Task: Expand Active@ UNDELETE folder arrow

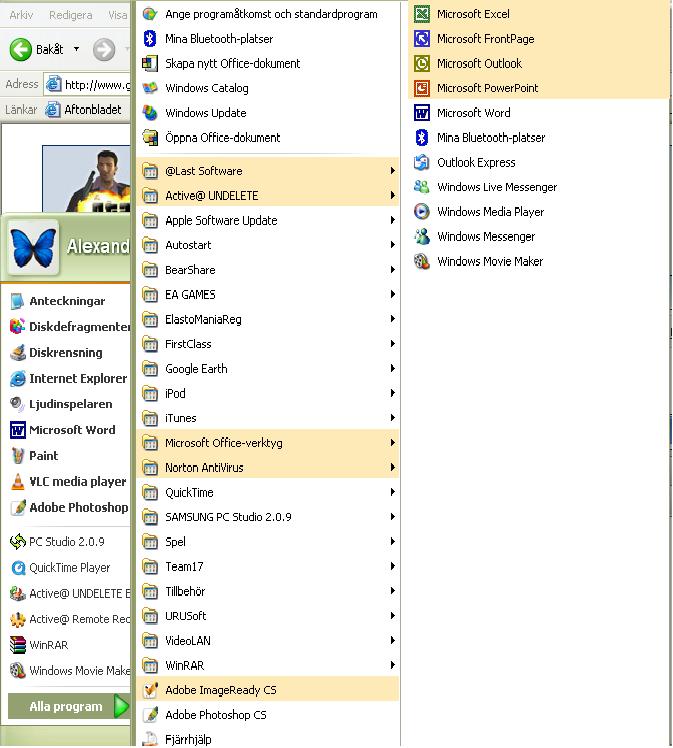Action: point(393,195)
